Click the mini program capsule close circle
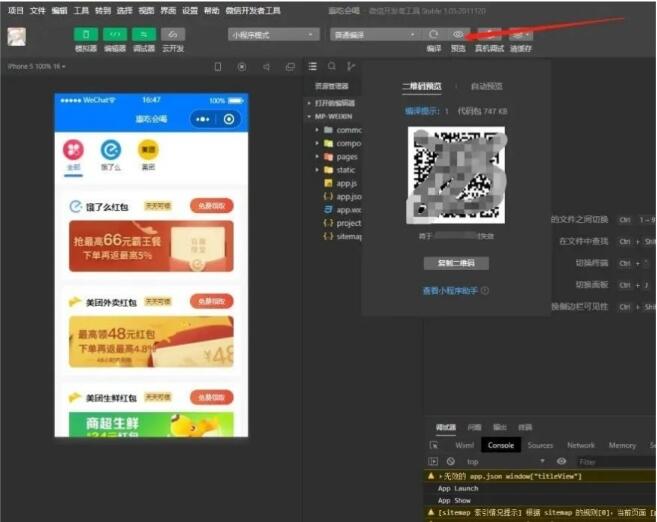 pyautogui.click(x=229, y=119)
